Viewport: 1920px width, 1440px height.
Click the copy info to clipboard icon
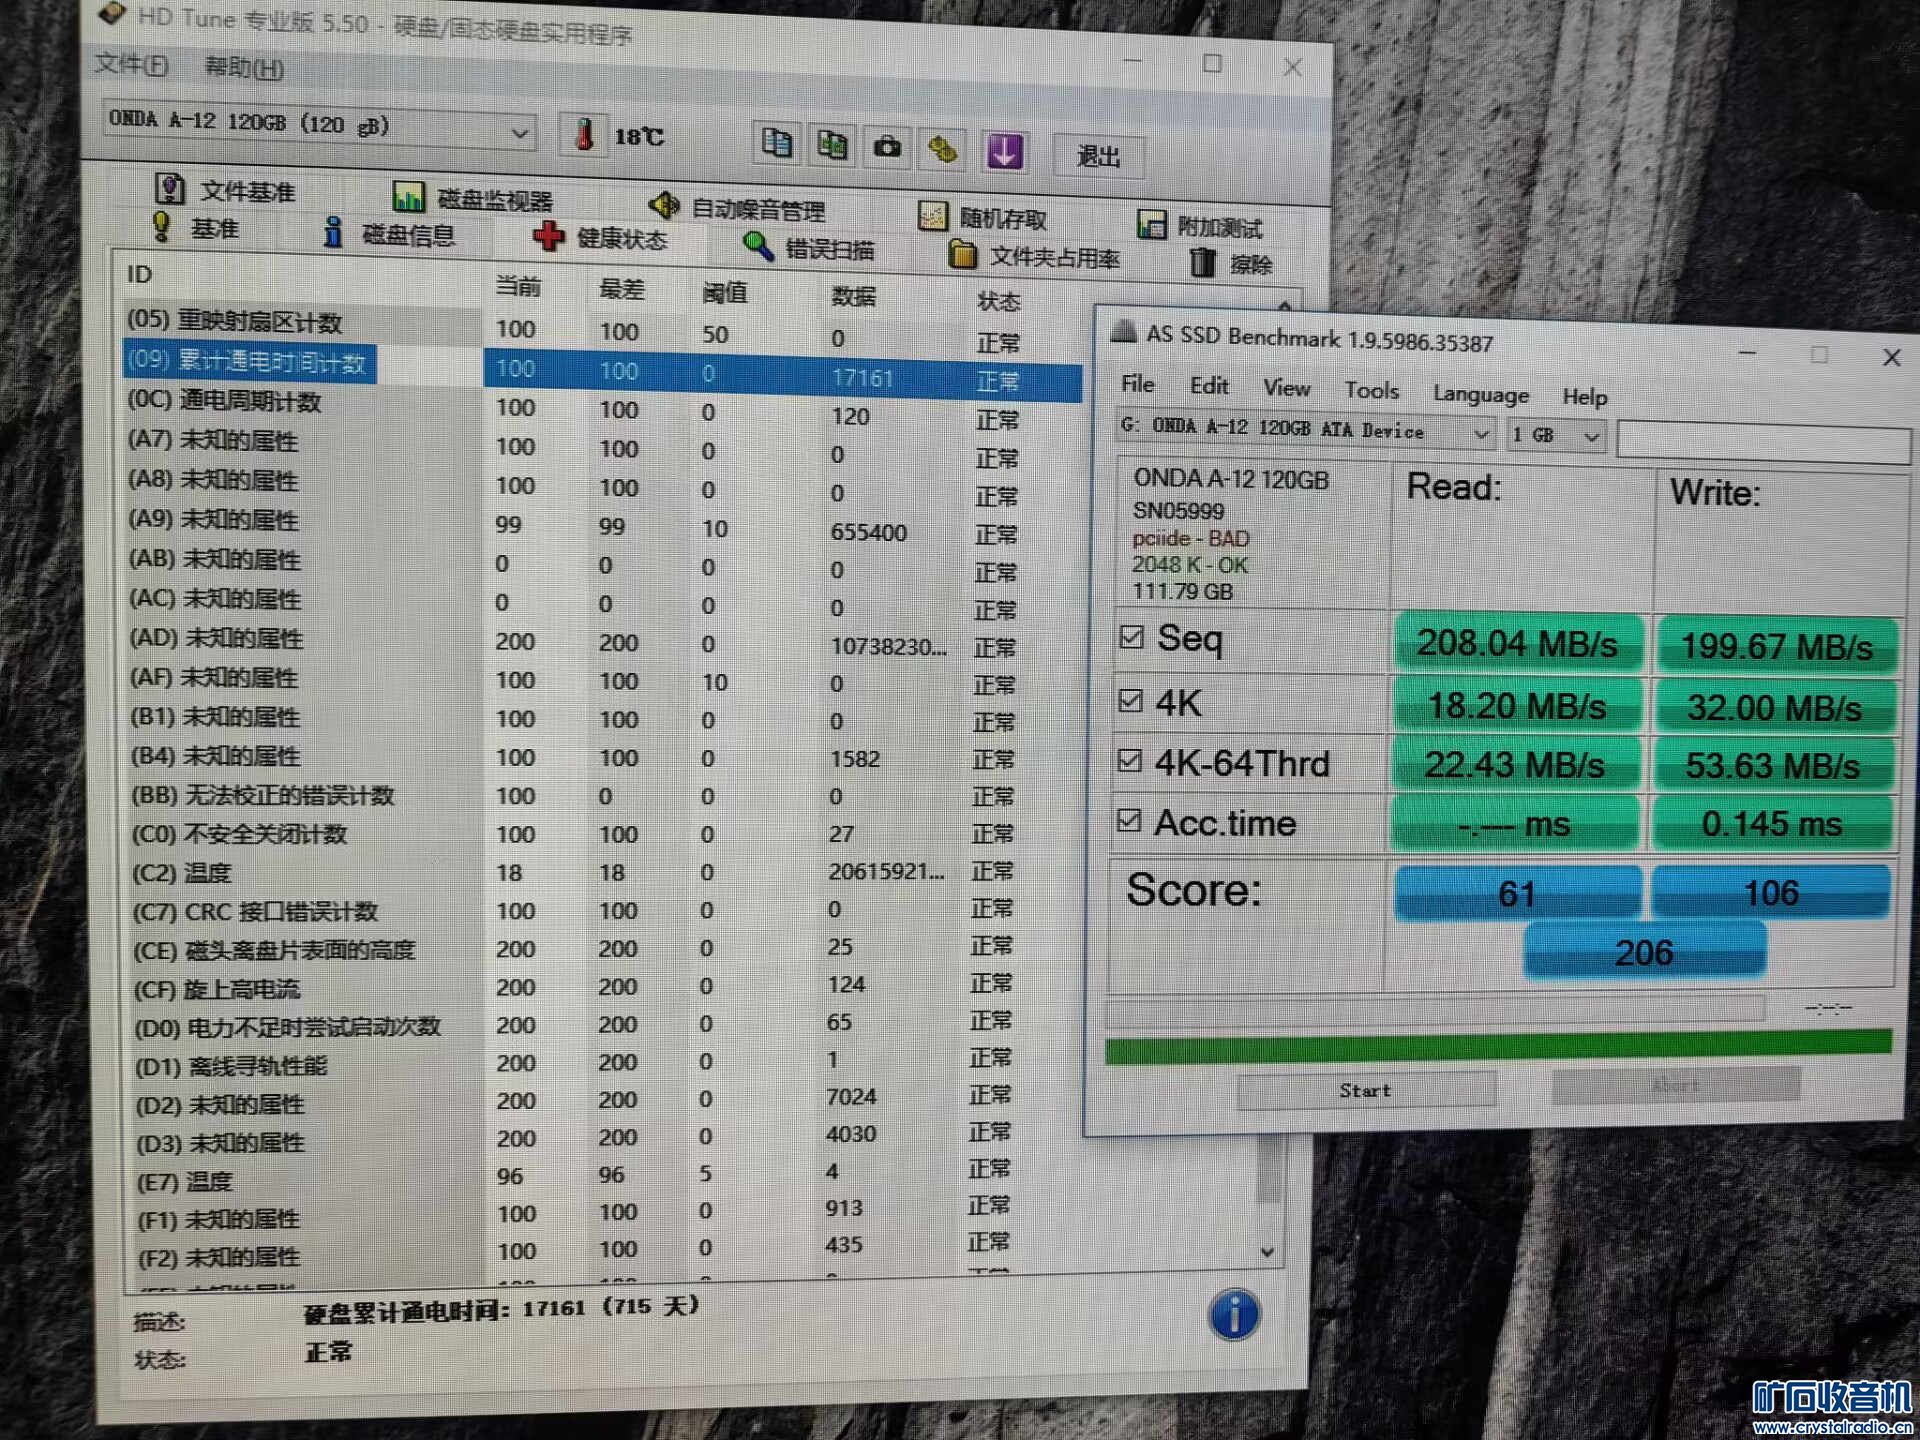point(776,143)
